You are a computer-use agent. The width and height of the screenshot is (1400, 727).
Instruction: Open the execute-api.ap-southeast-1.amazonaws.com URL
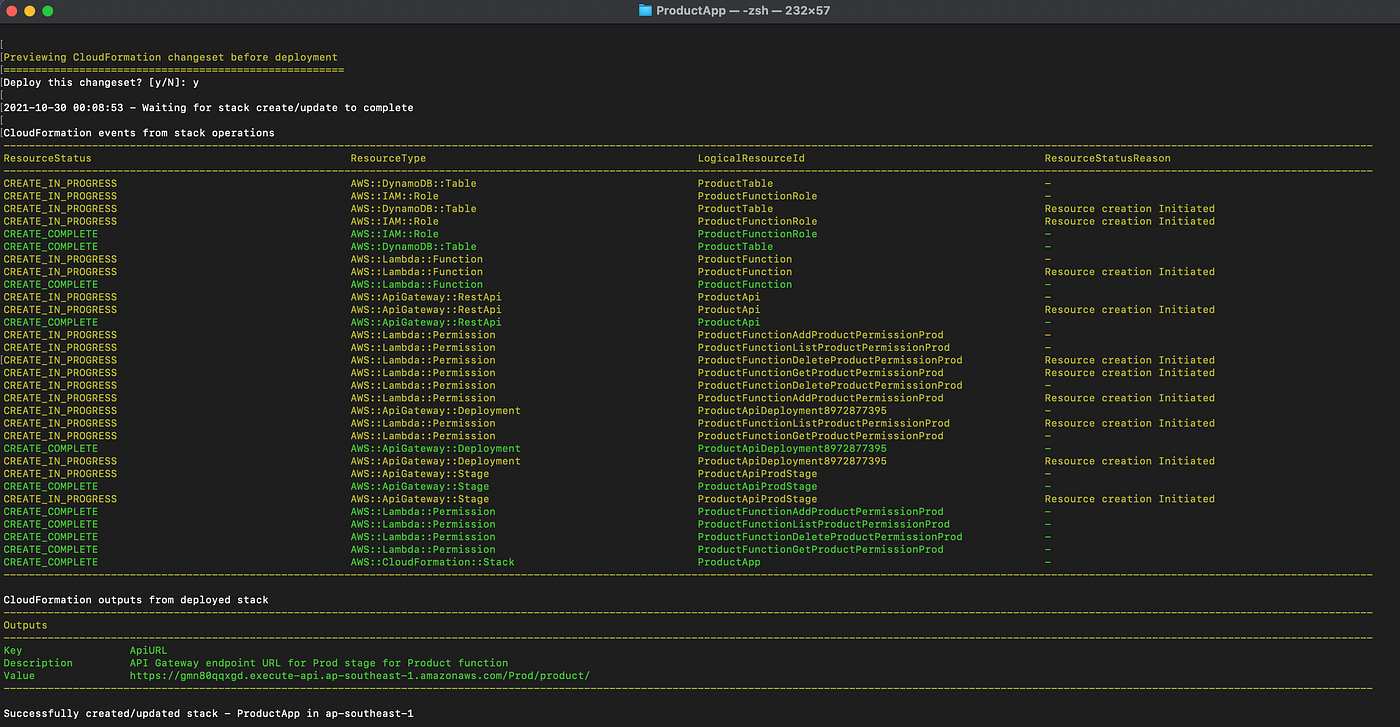(x=360, y=676)
